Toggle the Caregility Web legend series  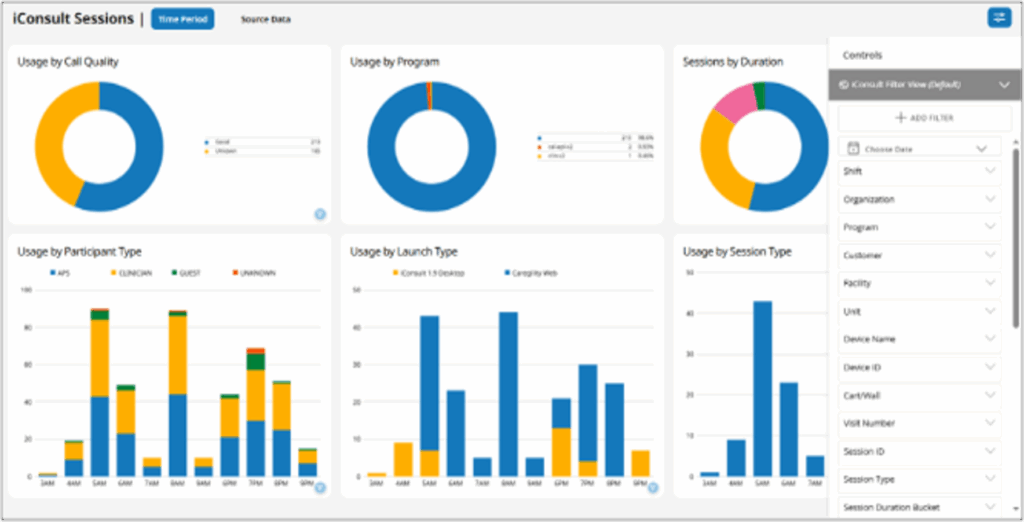click(529, 272)
